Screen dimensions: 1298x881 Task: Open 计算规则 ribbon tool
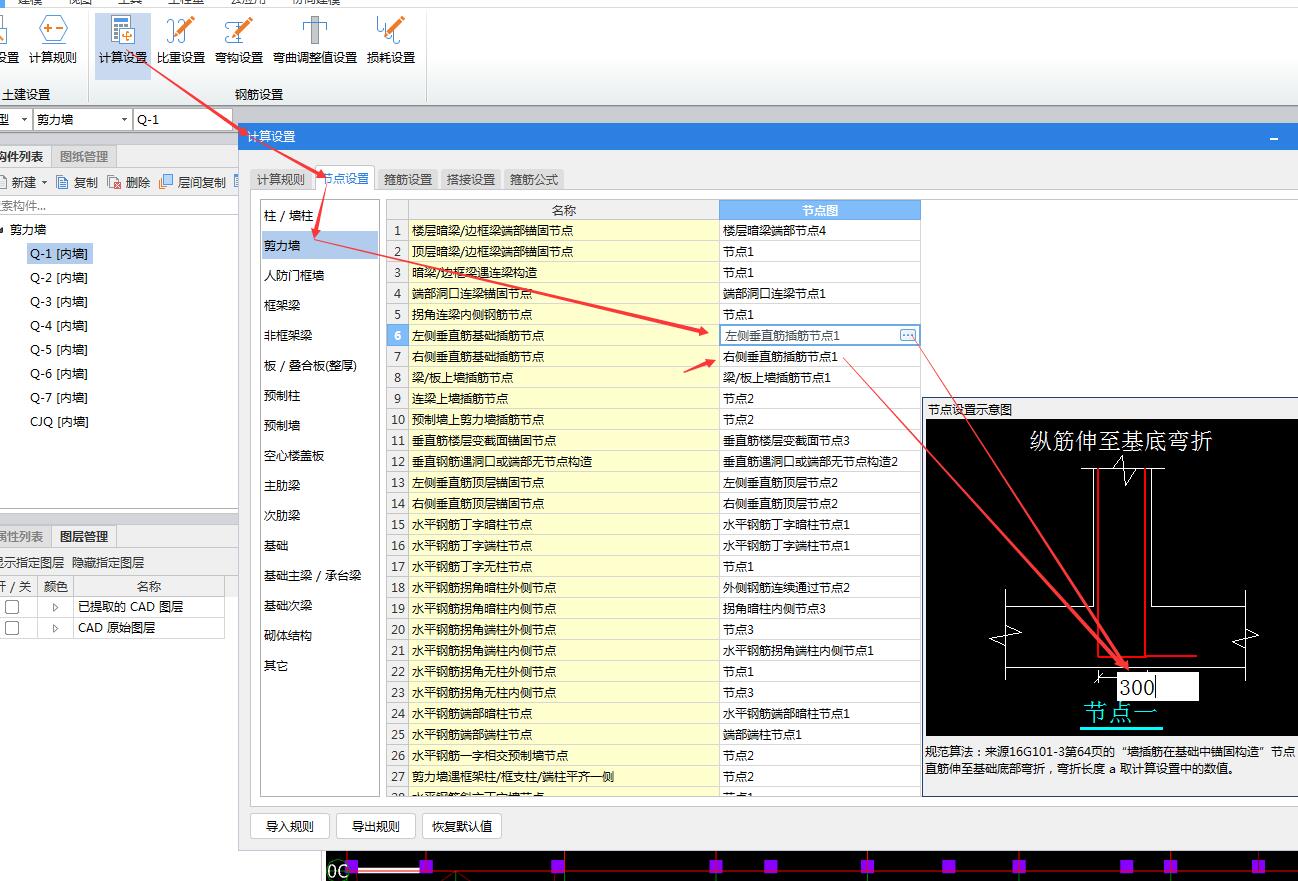(x=53, y=42)
